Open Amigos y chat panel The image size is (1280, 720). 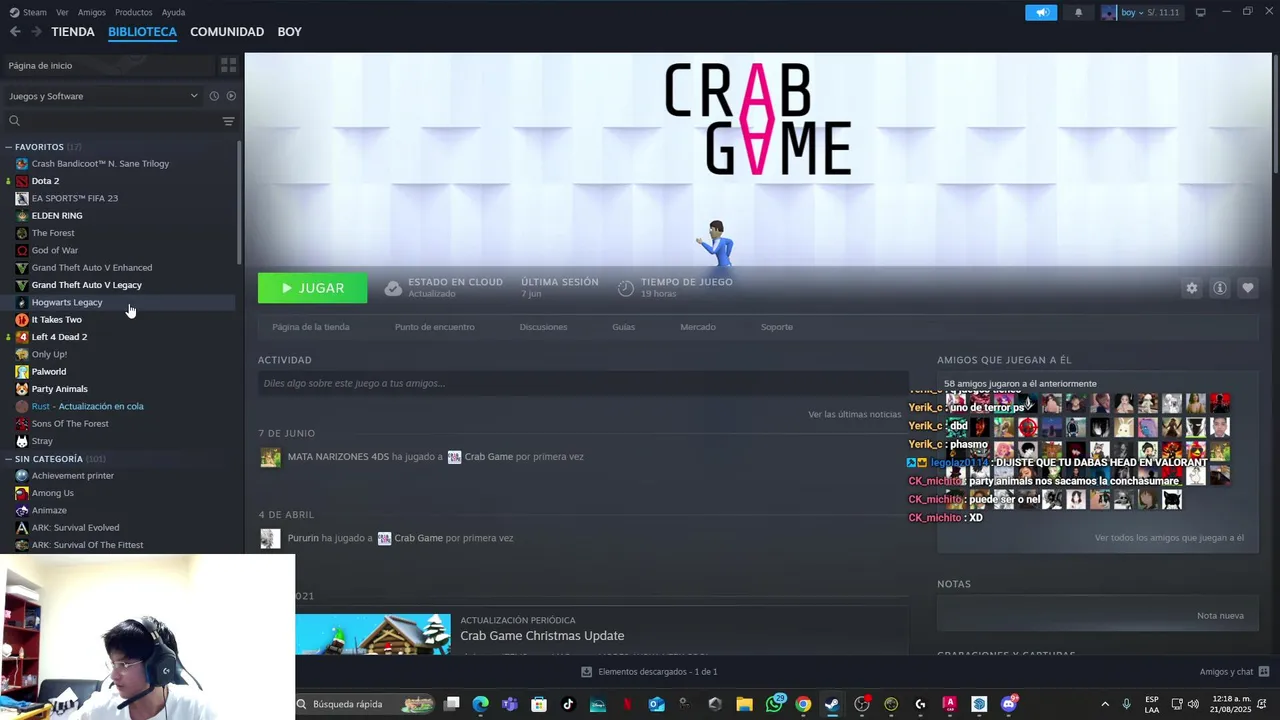1234,672
